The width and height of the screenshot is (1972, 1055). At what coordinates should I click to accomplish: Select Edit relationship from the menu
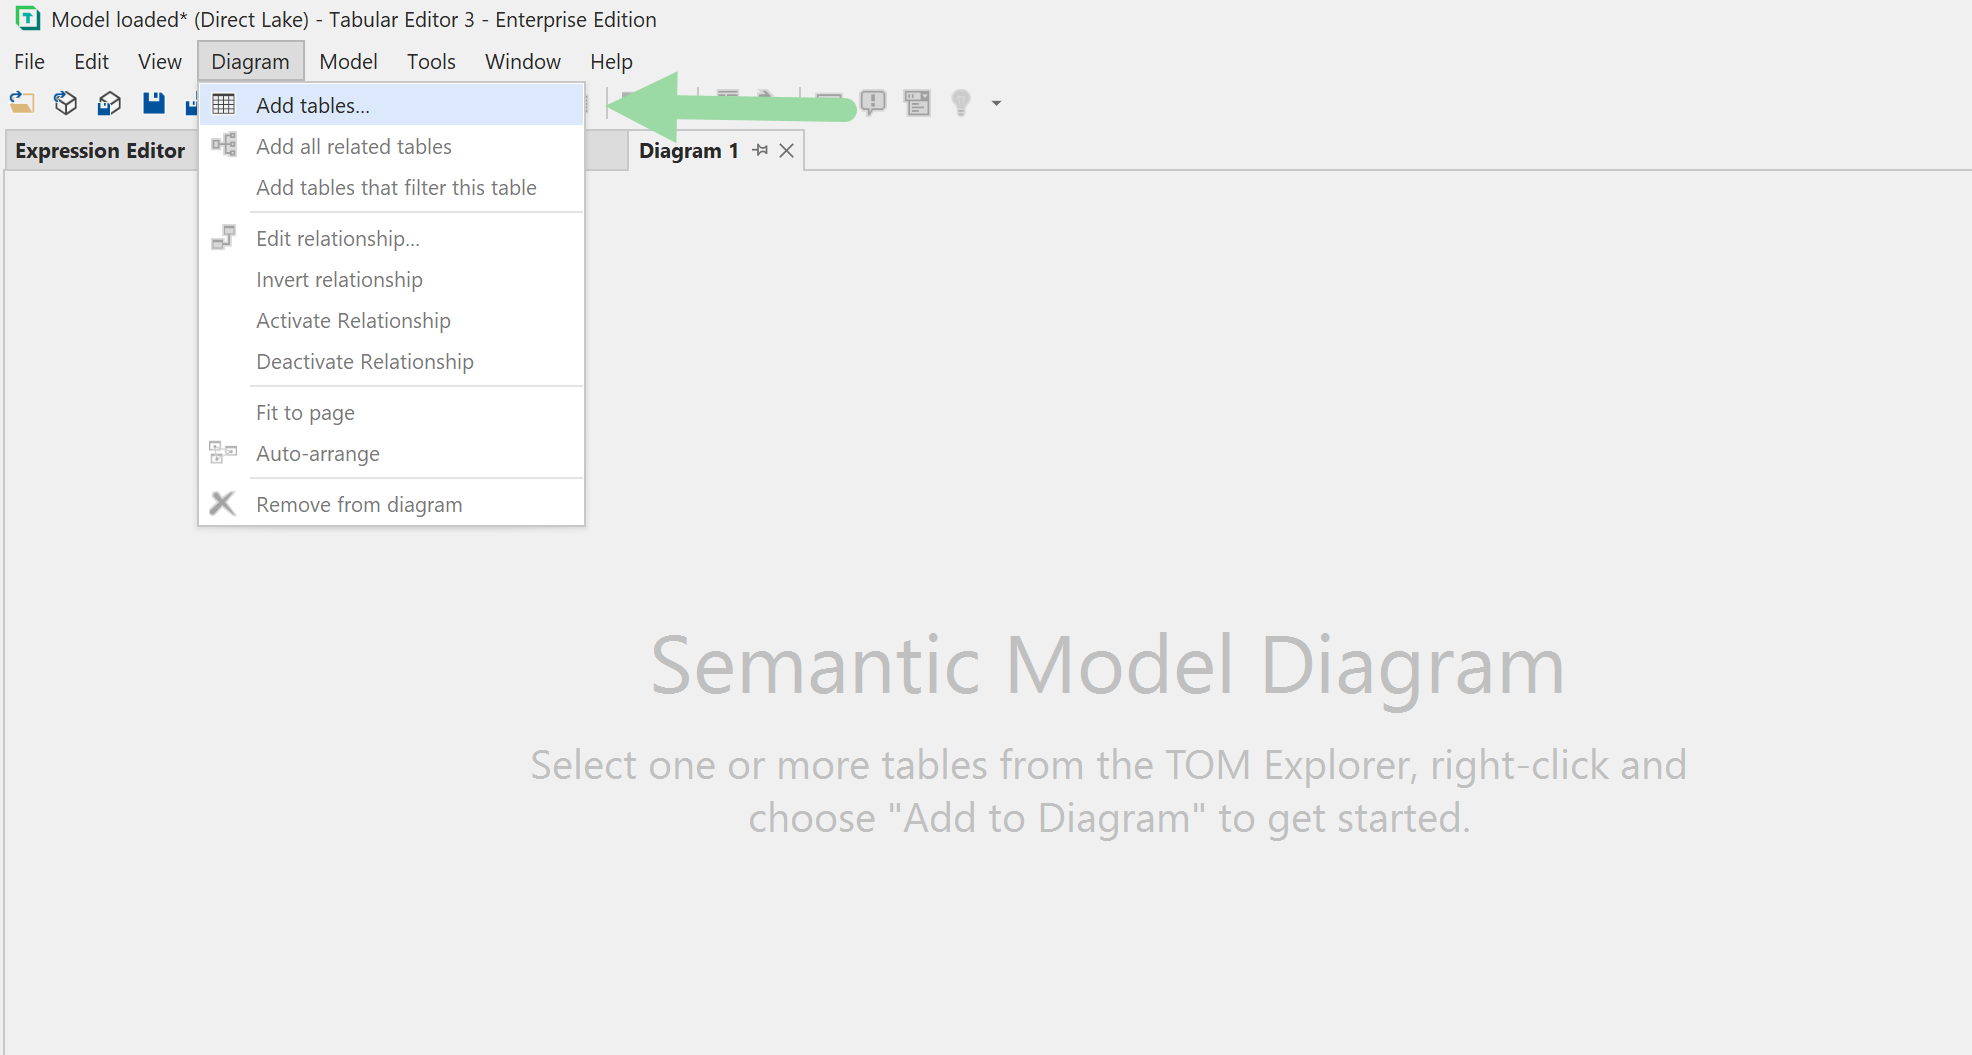point(336,238)
